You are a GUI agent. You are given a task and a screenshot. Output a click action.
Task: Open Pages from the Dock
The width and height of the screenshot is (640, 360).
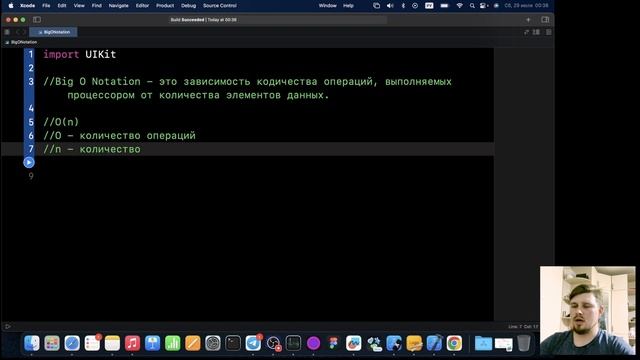tap(193, 343)
